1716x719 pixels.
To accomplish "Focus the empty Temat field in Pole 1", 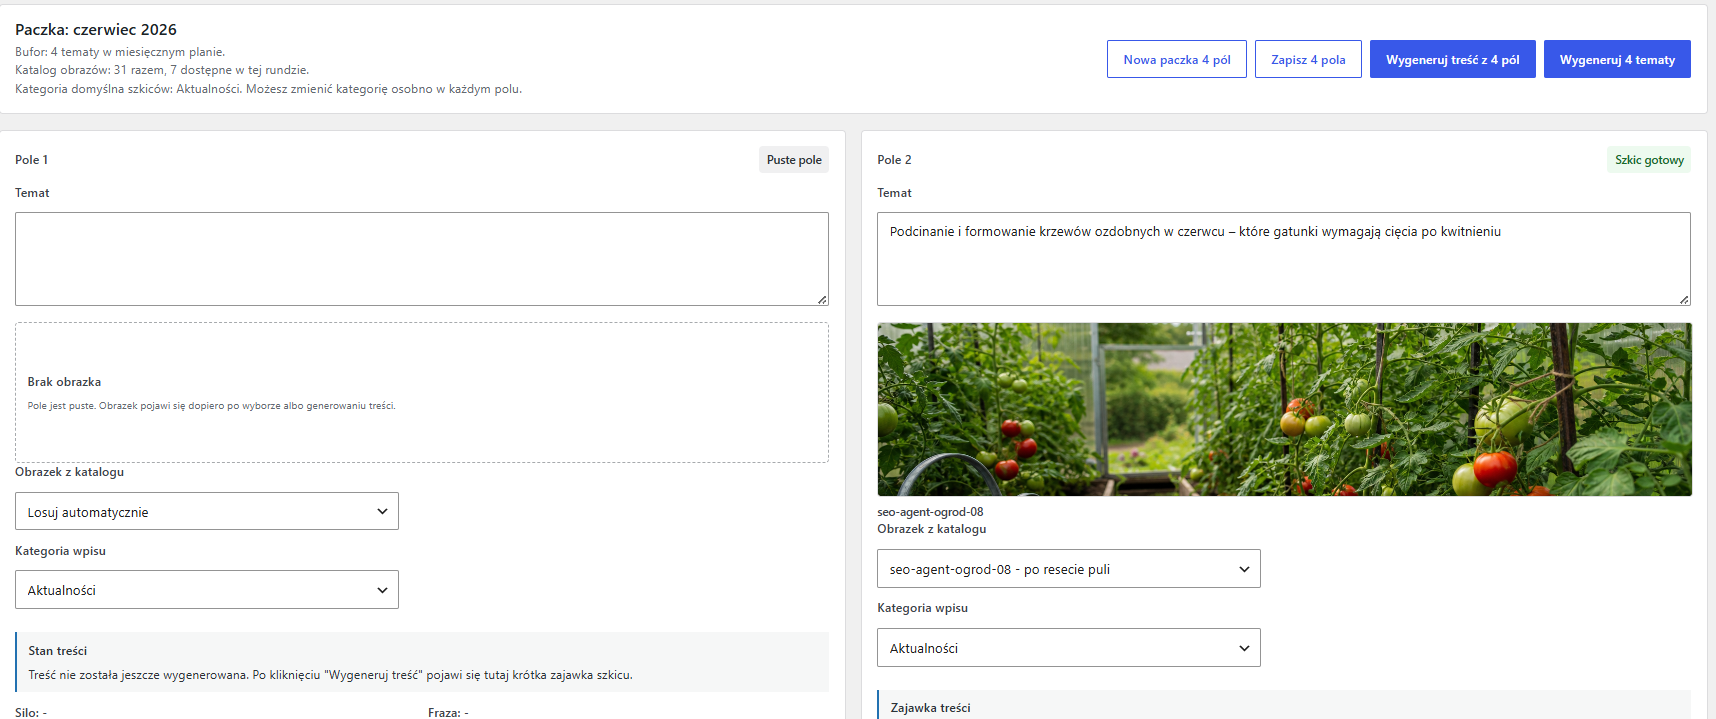I will click(421, 259).
